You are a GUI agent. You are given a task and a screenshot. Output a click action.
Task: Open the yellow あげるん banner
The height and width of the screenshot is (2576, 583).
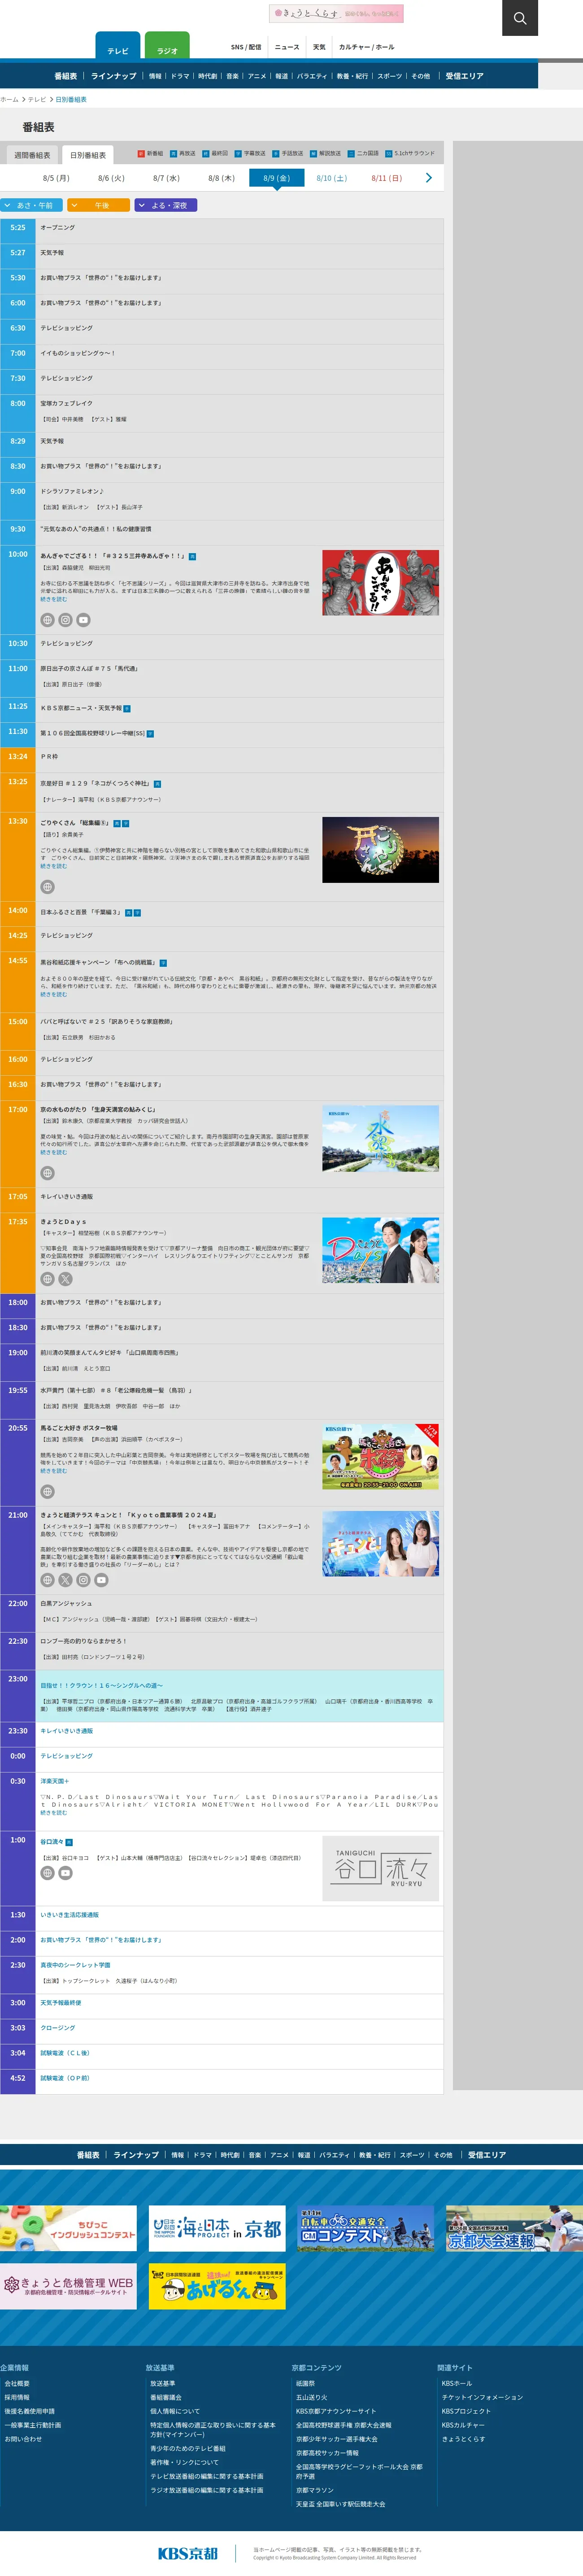[x=217, y=2287]
